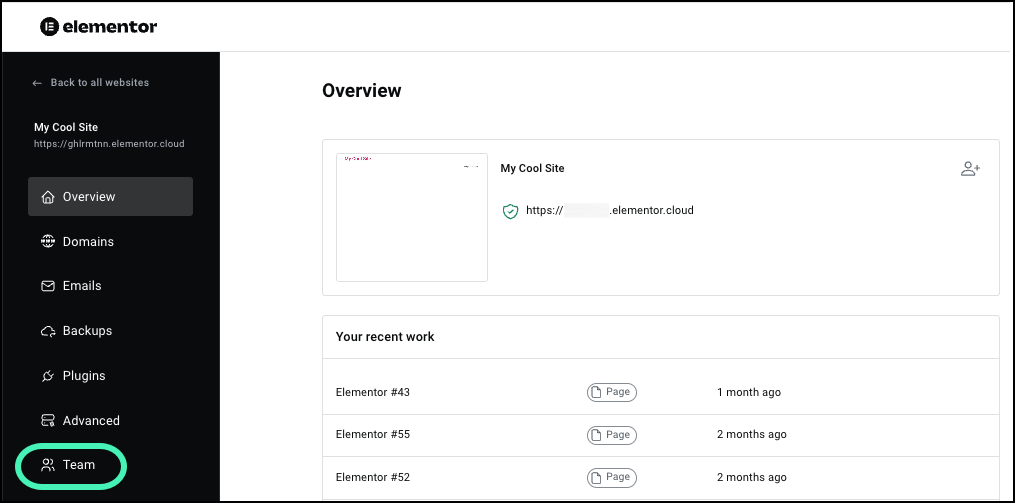Open the elementor.cloud site URL

pos(610,210)
